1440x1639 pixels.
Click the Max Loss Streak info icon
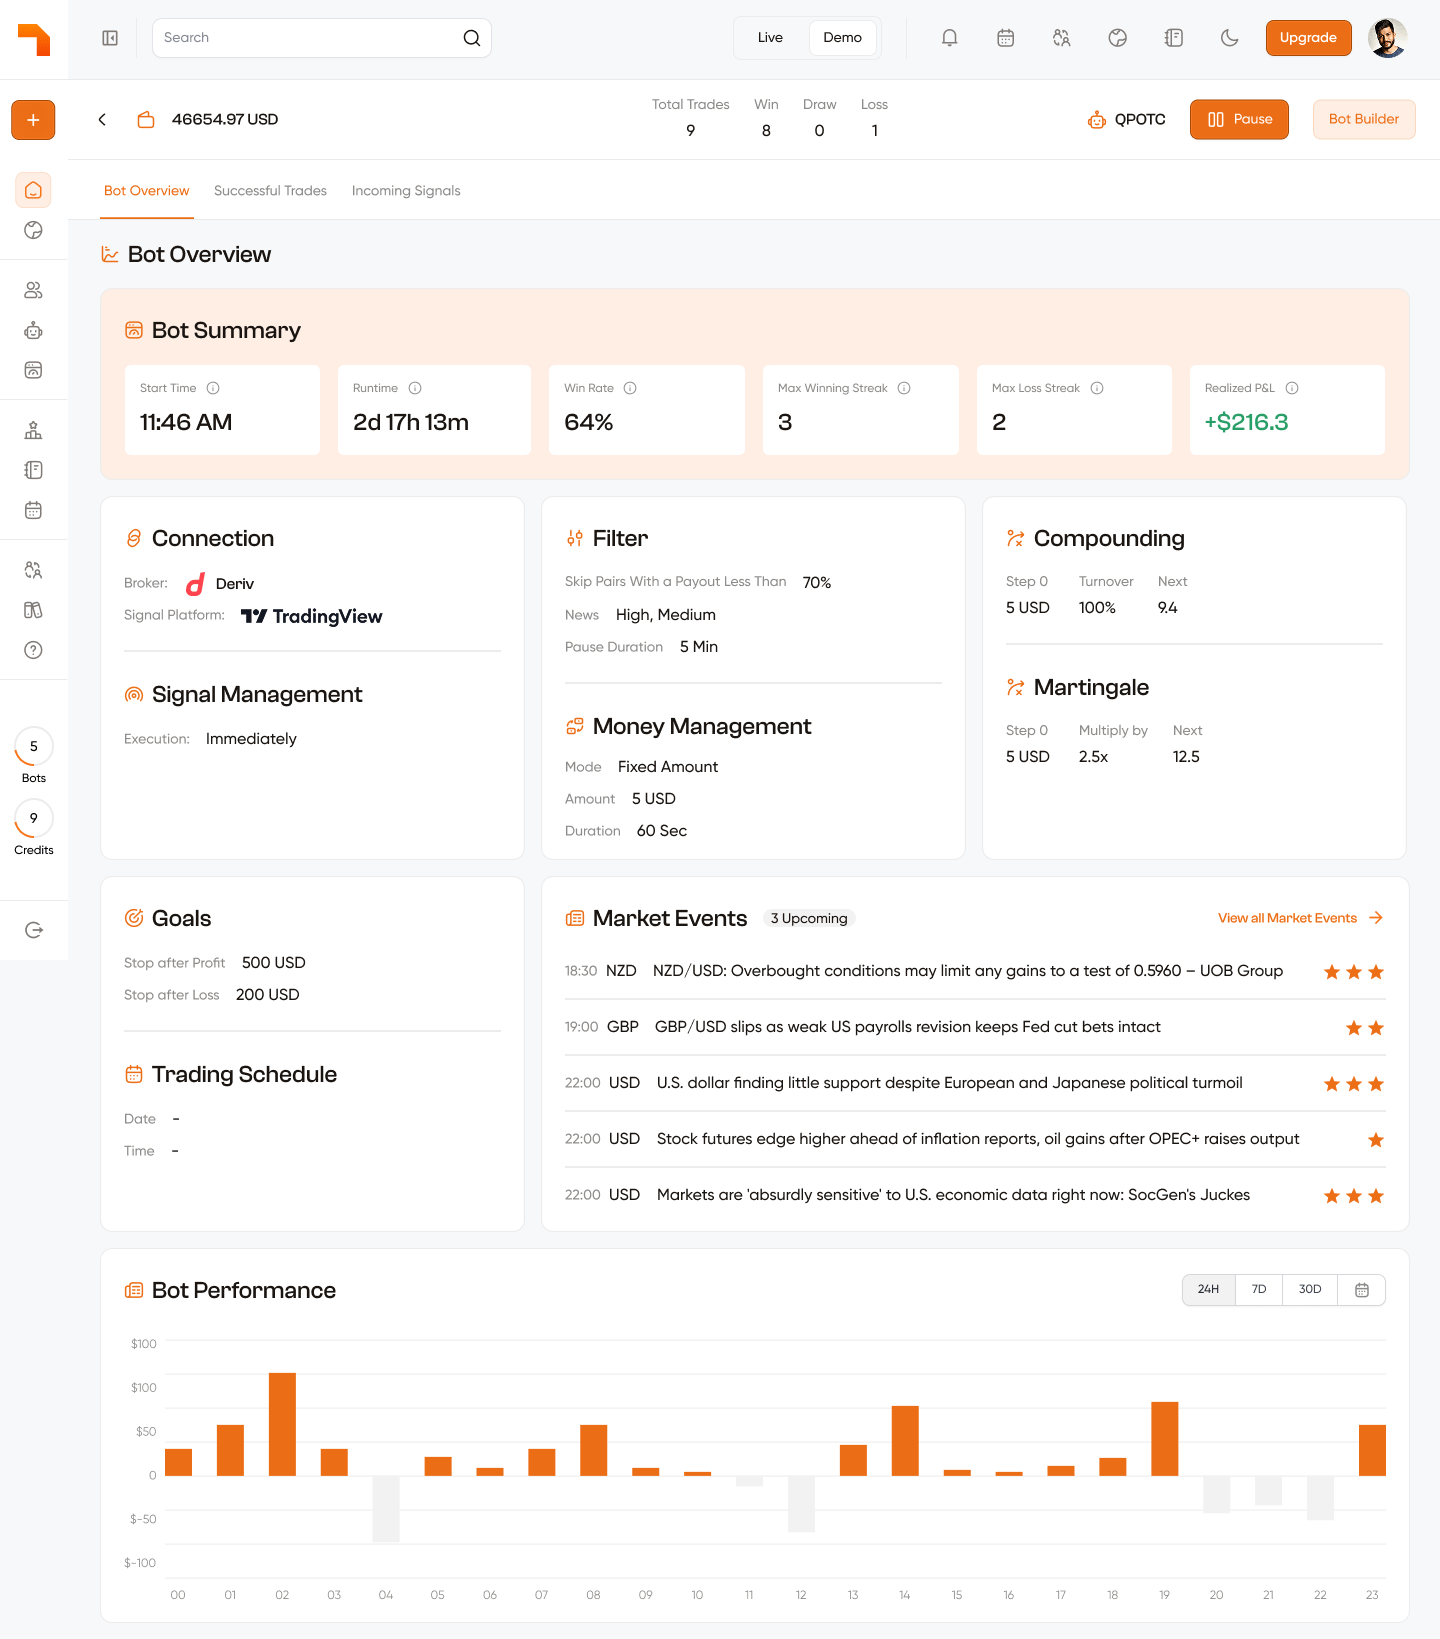[1097, 388]
